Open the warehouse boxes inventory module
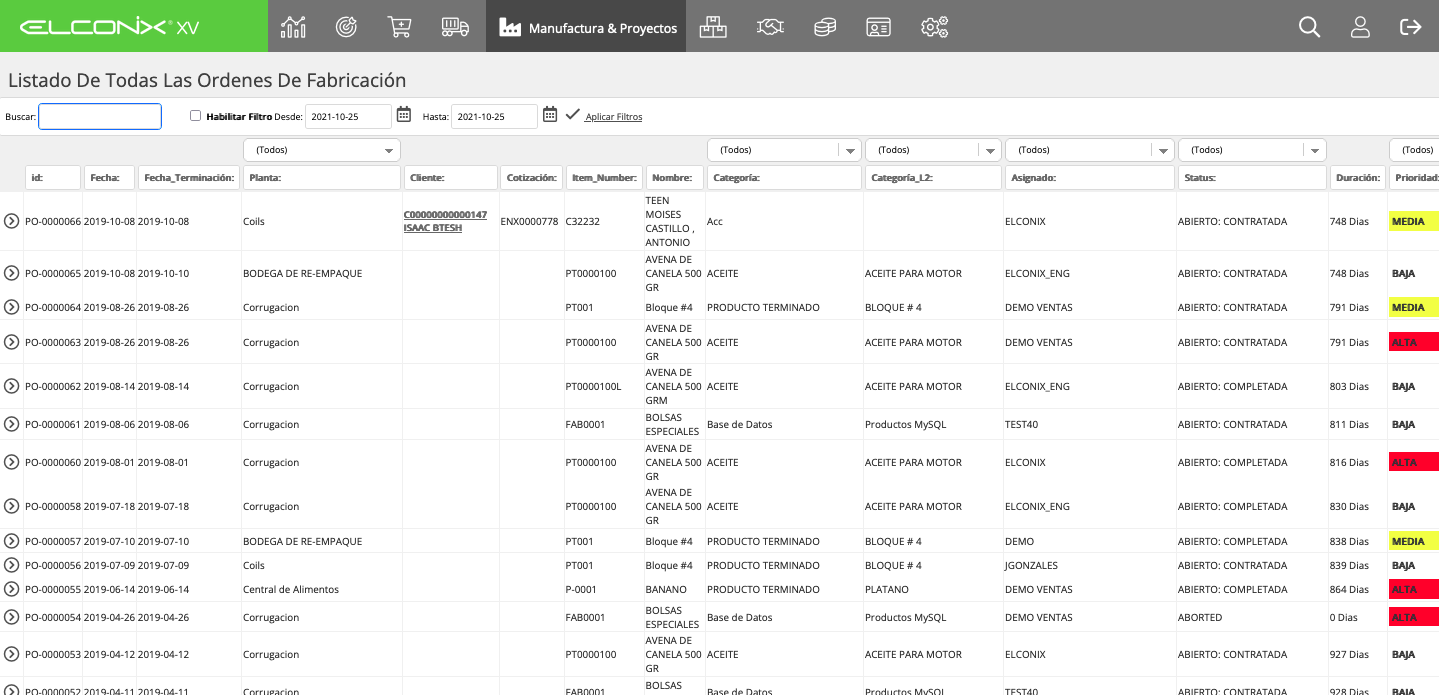Image resolution: width=1439 pixels, height=695 pixels. [x=713, y=27]
